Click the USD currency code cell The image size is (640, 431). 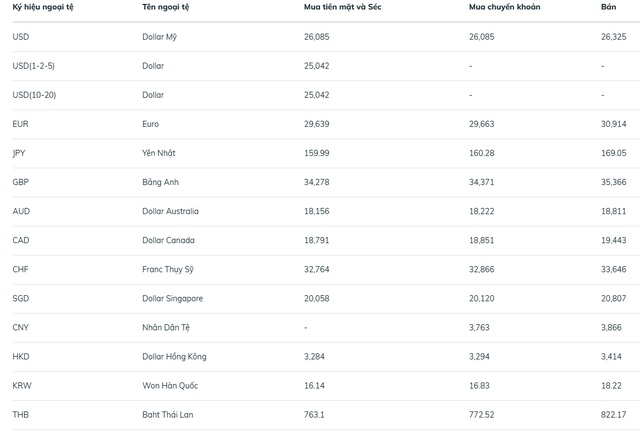(x=20, y=37)
